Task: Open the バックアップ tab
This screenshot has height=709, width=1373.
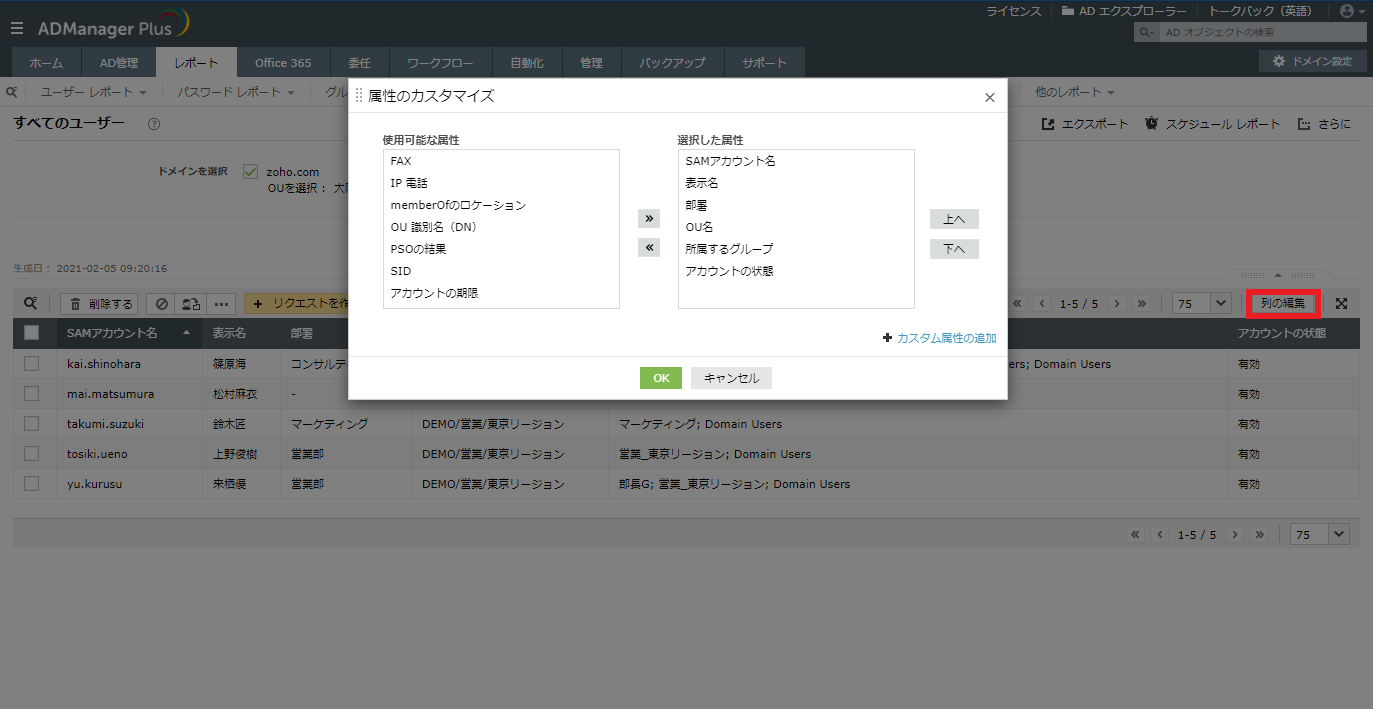Action: (x=672, y=62)
